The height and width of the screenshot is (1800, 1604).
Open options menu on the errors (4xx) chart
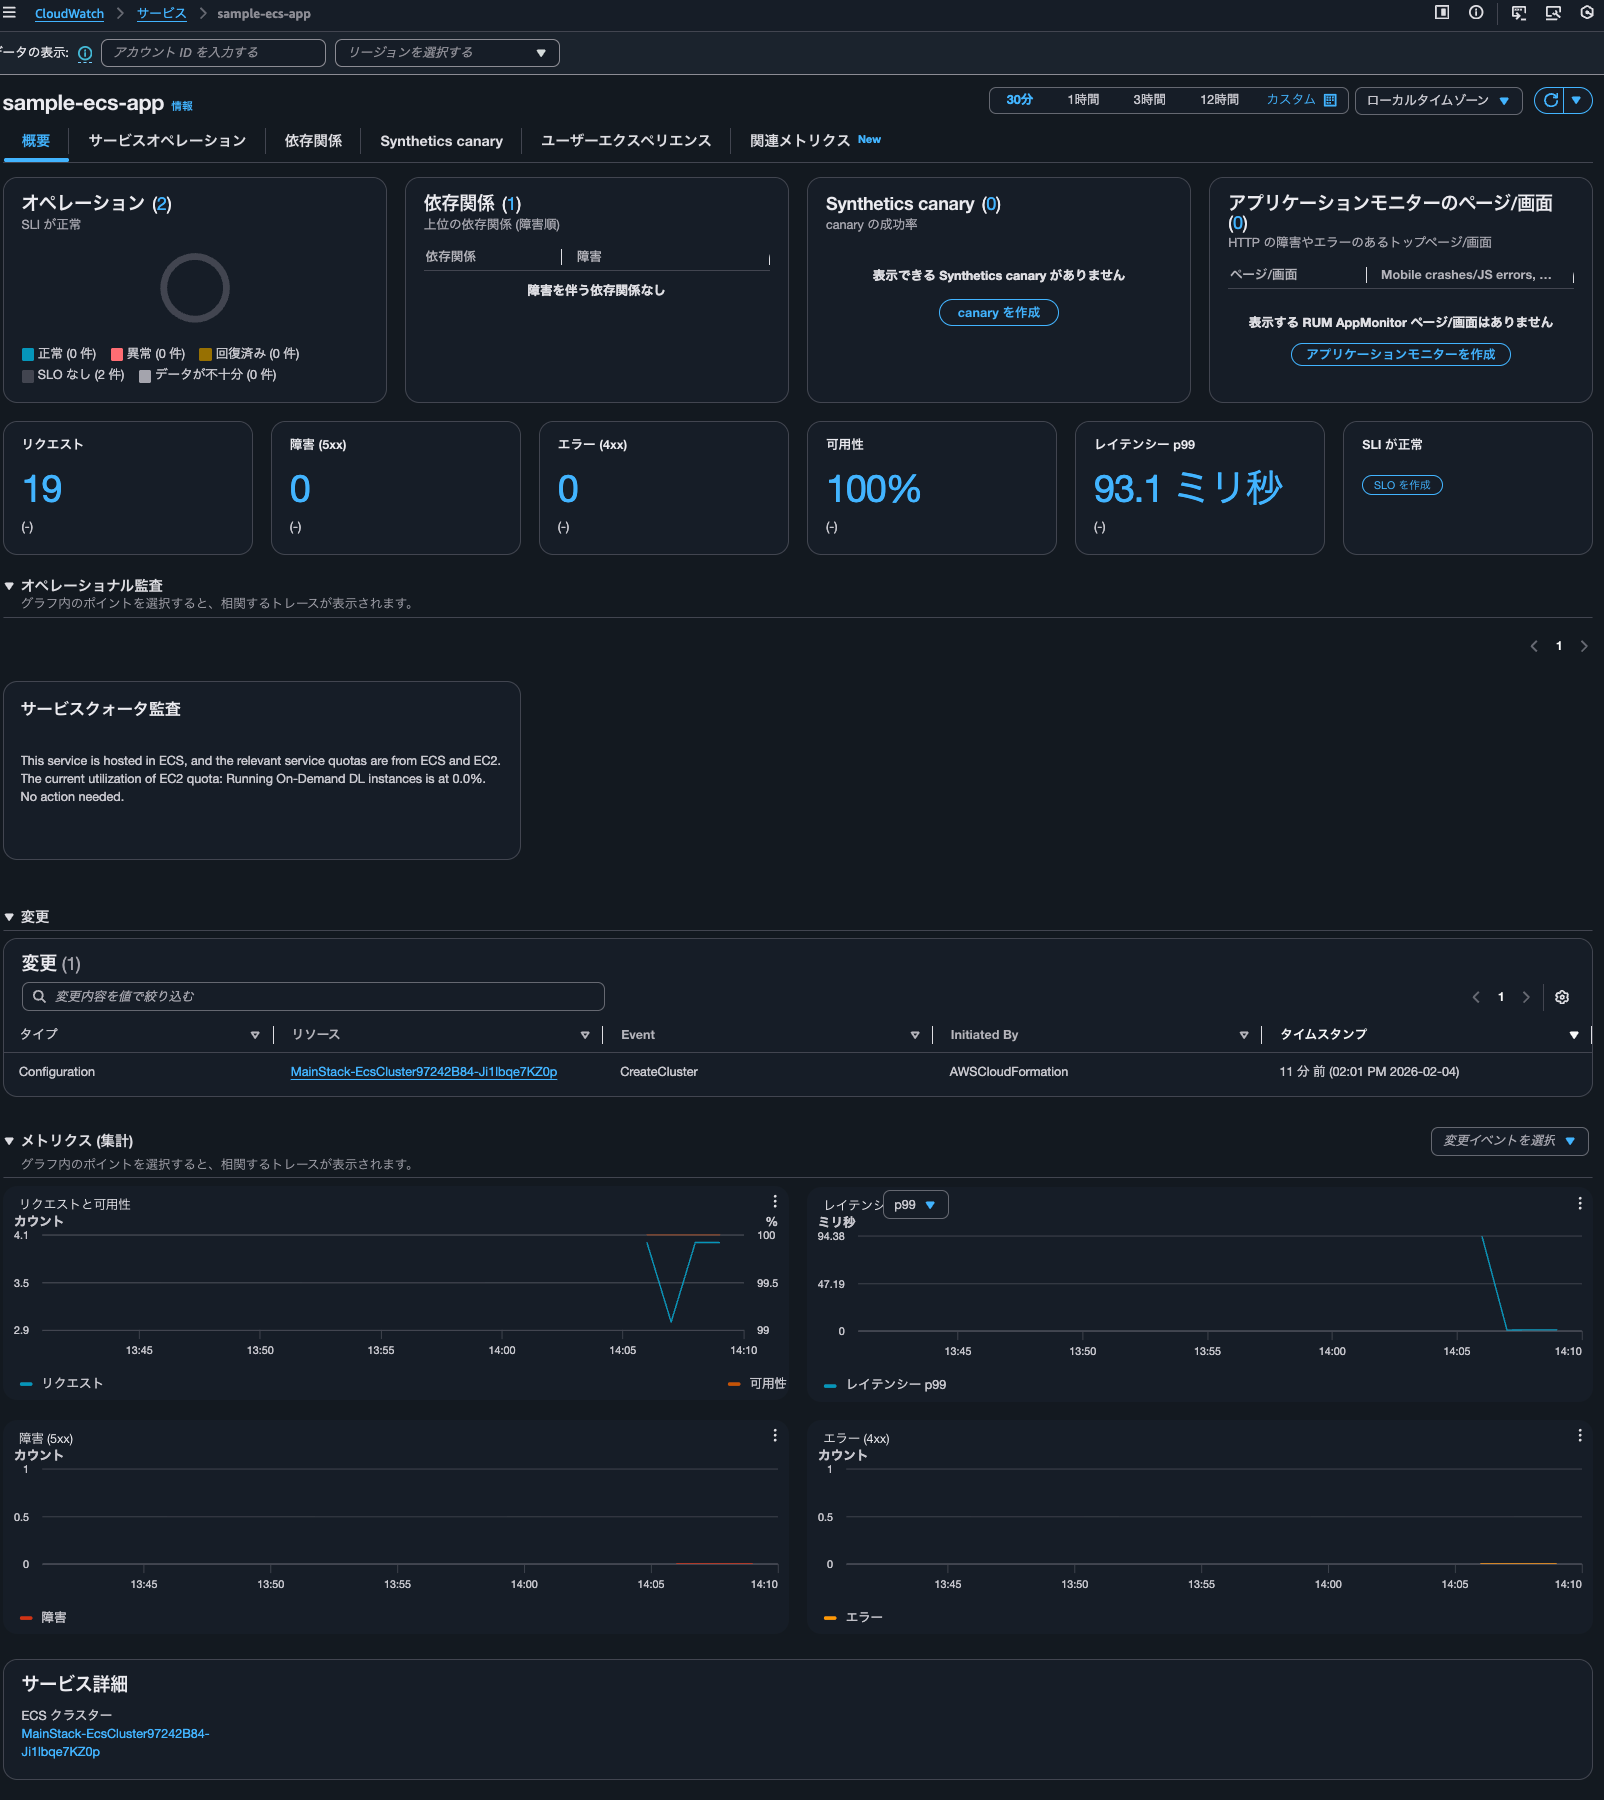click(1580, 1435)
